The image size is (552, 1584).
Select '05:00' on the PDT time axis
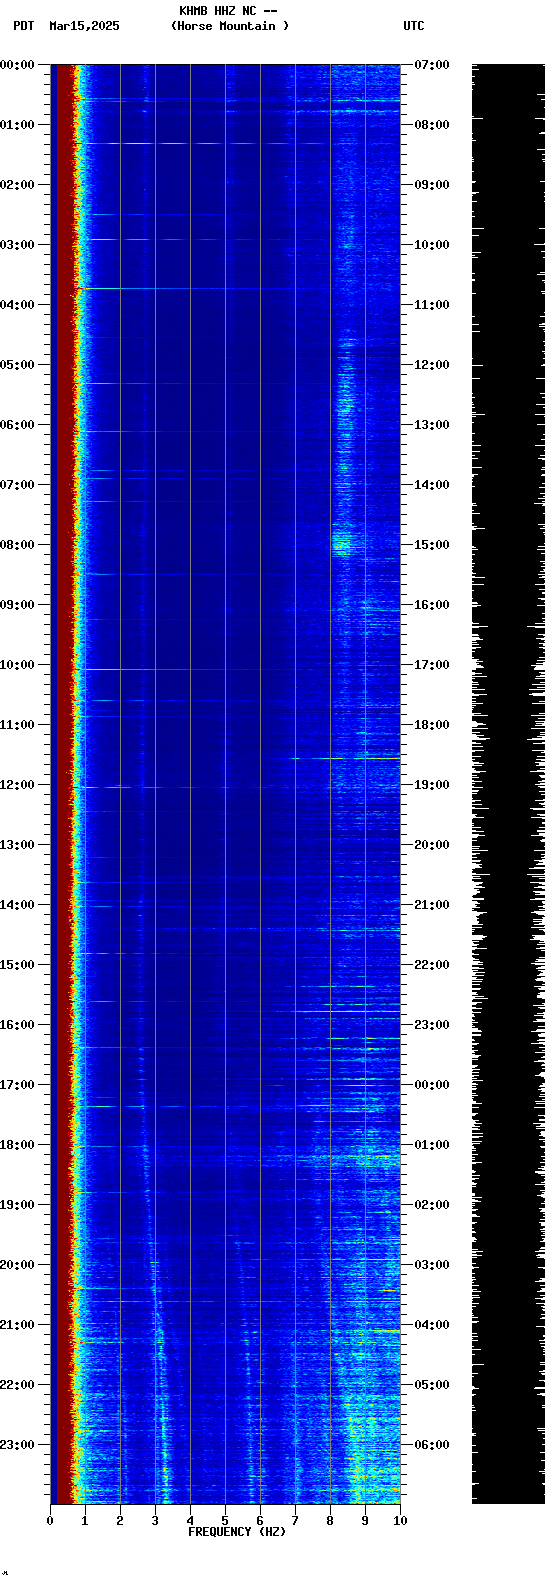(x=18, y=365)
